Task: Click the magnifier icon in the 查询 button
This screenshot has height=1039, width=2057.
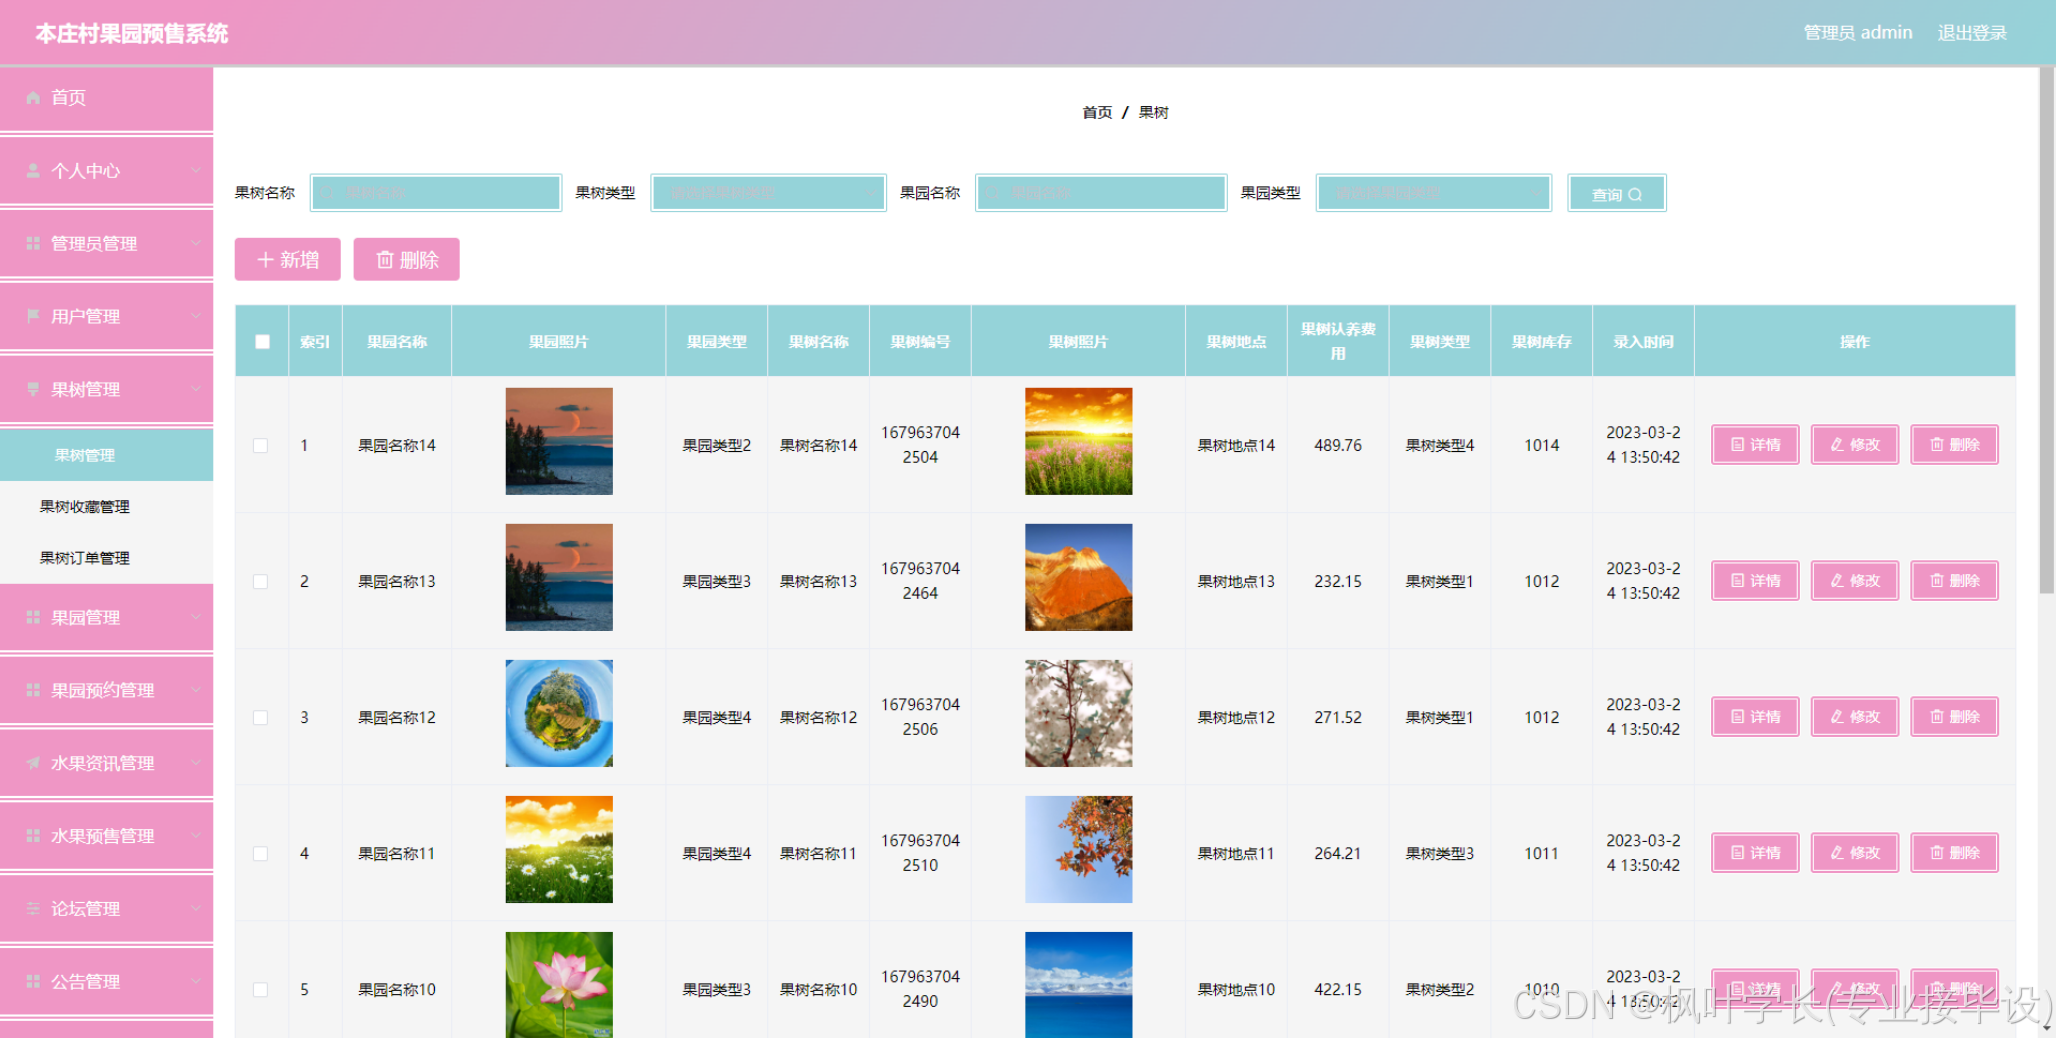Action: point(1635,195)
